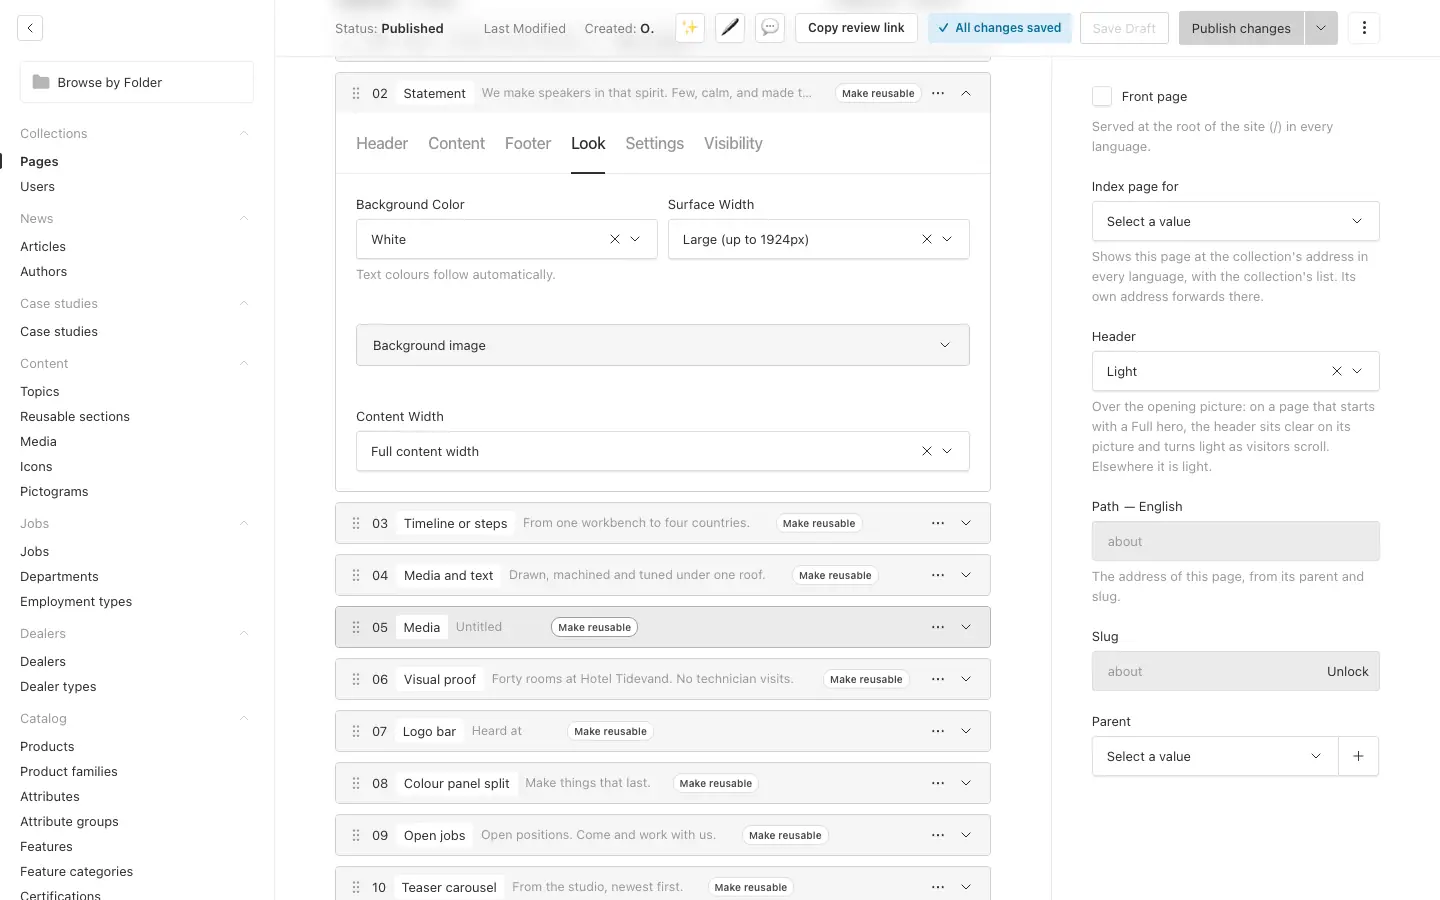Viewport: 1440px width, 900px height.
Task: Unlock the Slug field
Action: (x=1347, y=671)
